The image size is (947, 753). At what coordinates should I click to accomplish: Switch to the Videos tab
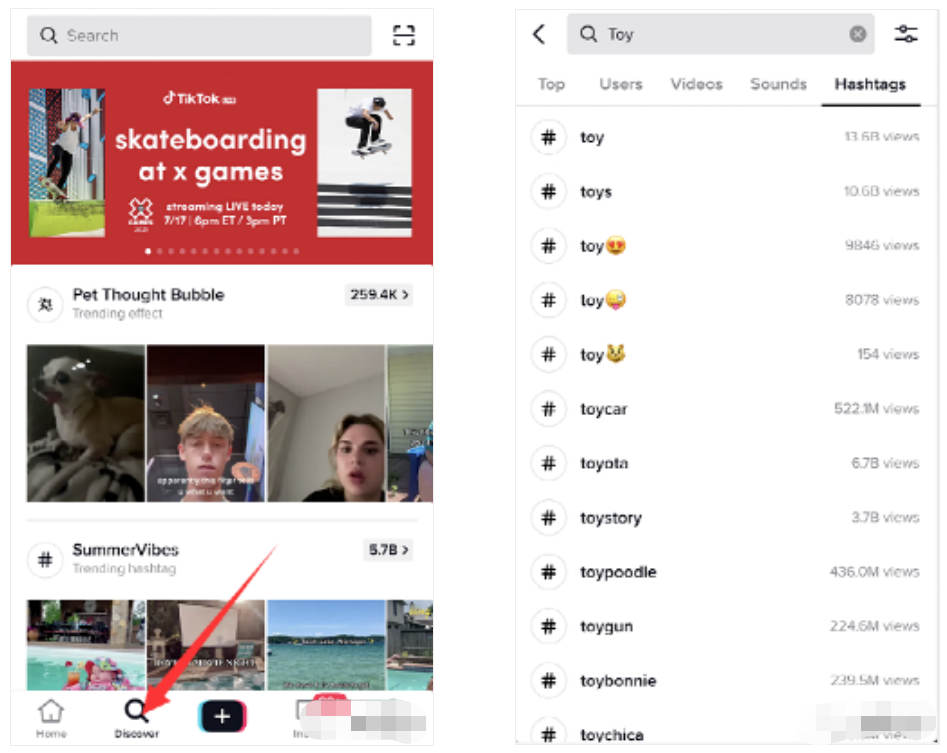point(696,84)
